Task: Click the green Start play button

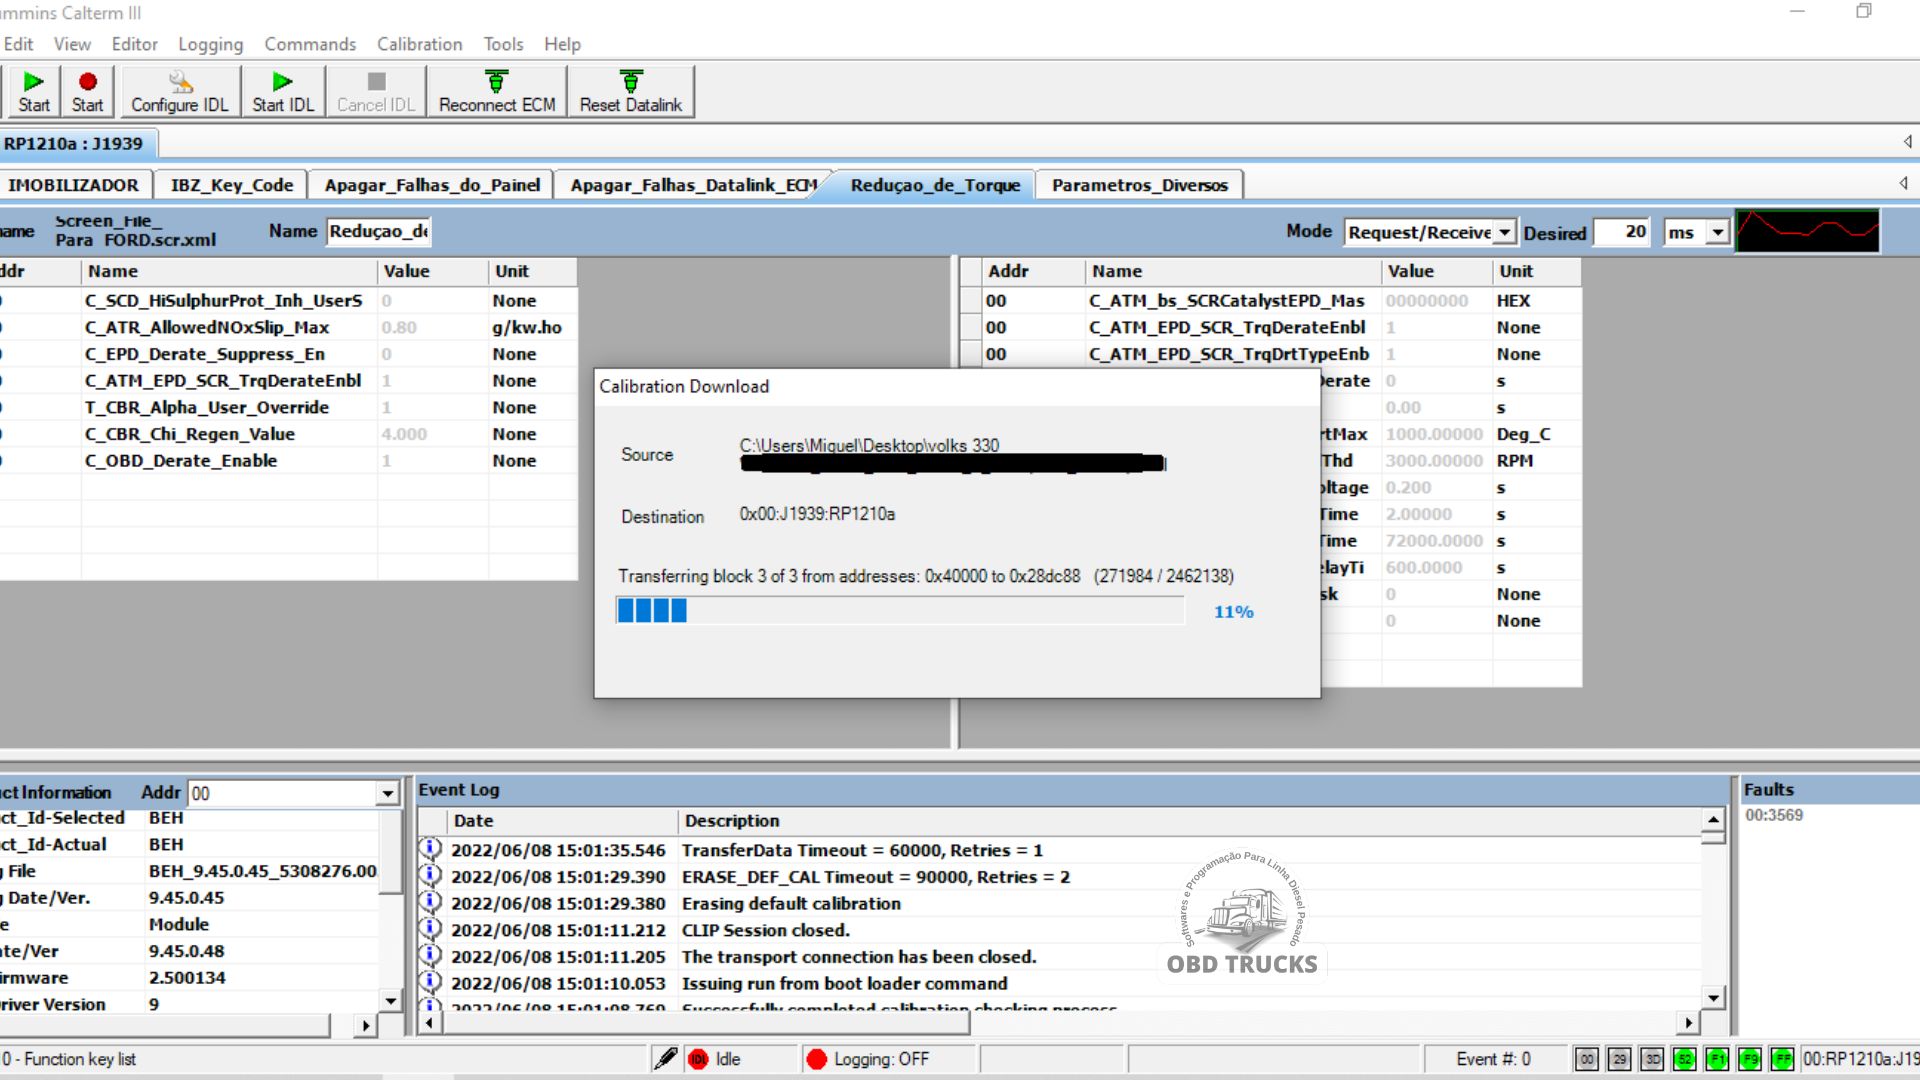Action: [x=33, y=91]
